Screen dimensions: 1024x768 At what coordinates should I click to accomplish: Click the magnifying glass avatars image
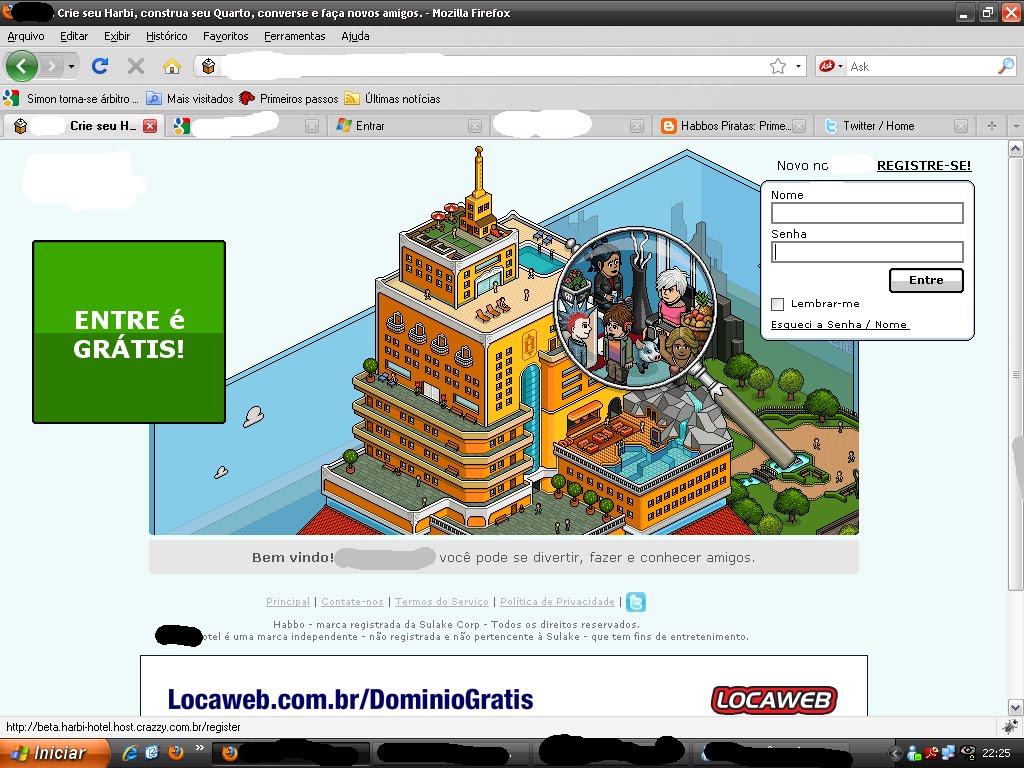[635, 308]
